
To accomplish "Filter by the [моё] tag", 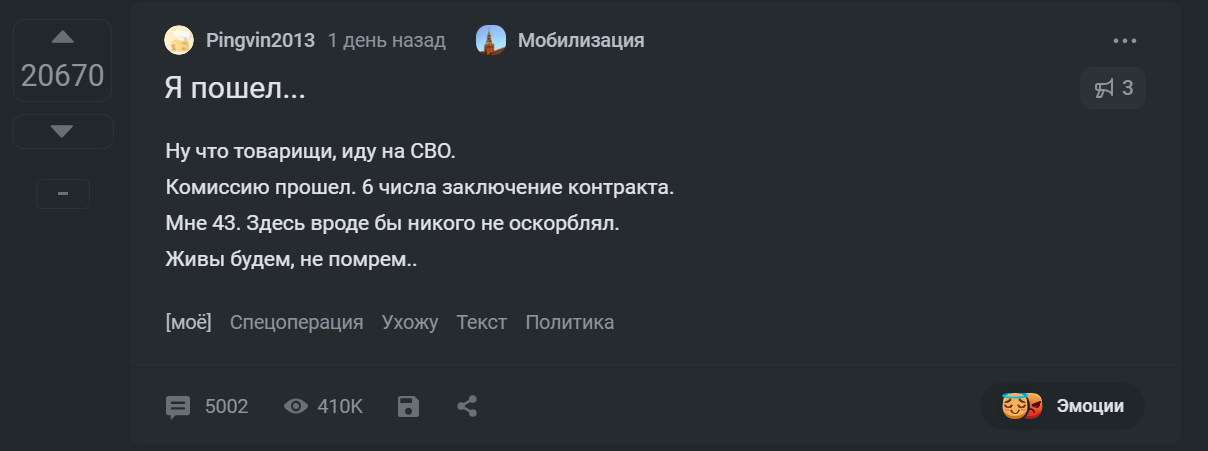I will [188, 322].
